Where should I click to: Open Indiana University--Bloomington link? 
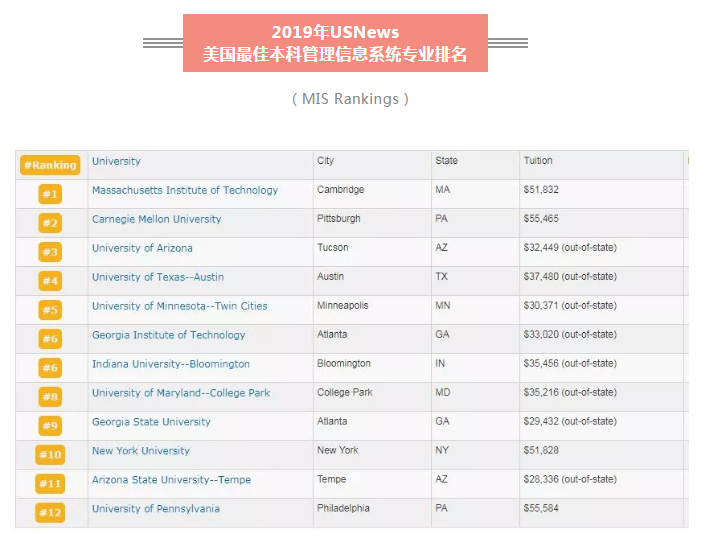coord(171,364)
